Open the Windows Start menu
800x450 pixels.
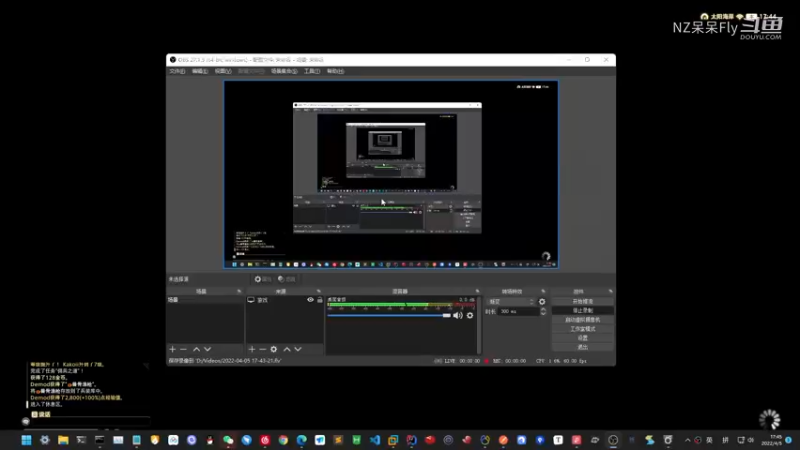pyautogui.click(x=27, y=440)
